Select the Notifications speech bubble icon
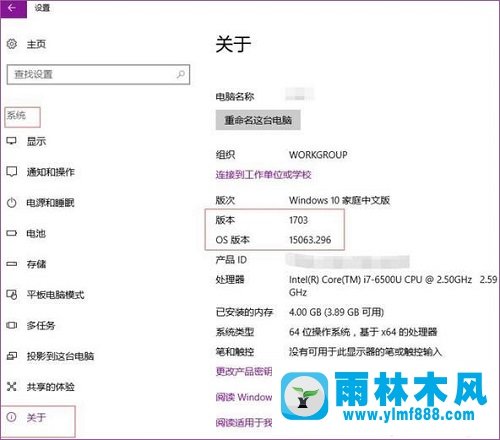This screenshot has width=500, height=440. (x=12, y=172)
